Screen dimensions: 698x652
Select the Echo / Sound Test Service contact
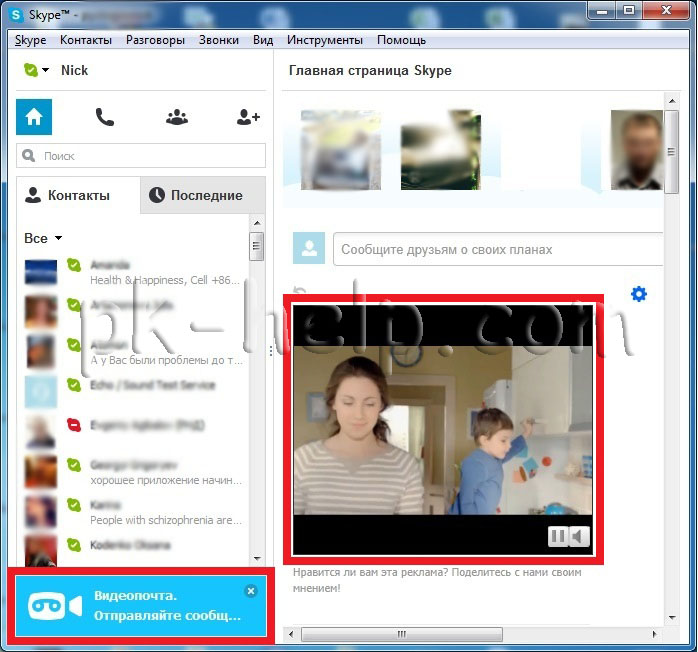pos(134,392)
